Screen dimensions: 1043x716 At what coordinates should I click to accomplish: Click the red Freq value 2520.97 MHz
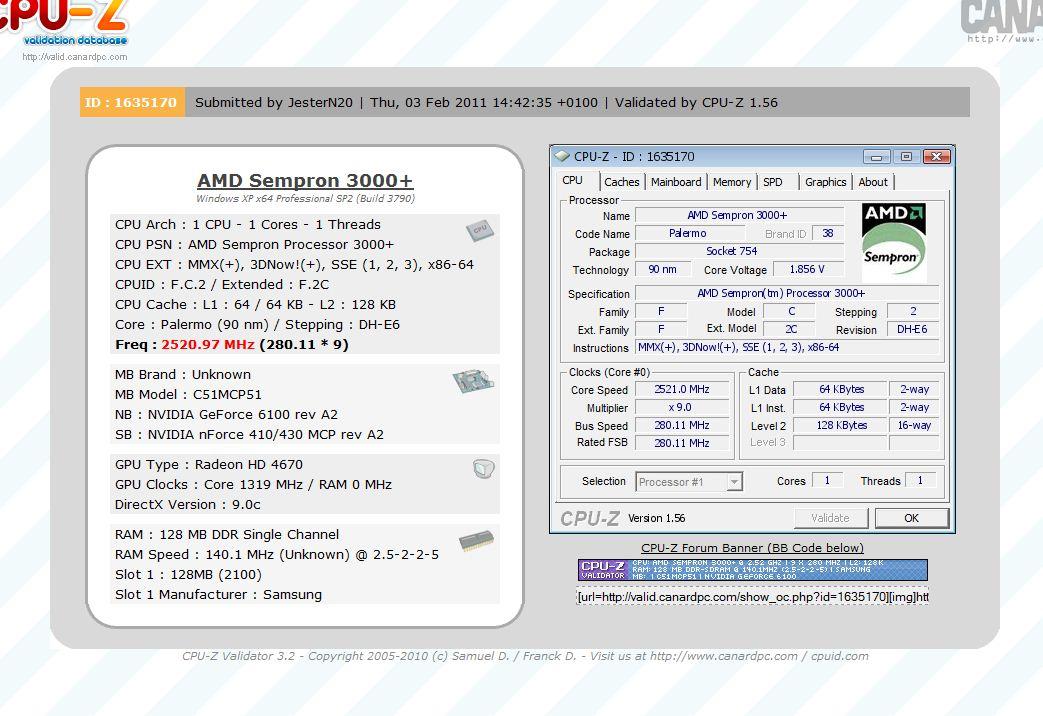click(x=208, y=345)
